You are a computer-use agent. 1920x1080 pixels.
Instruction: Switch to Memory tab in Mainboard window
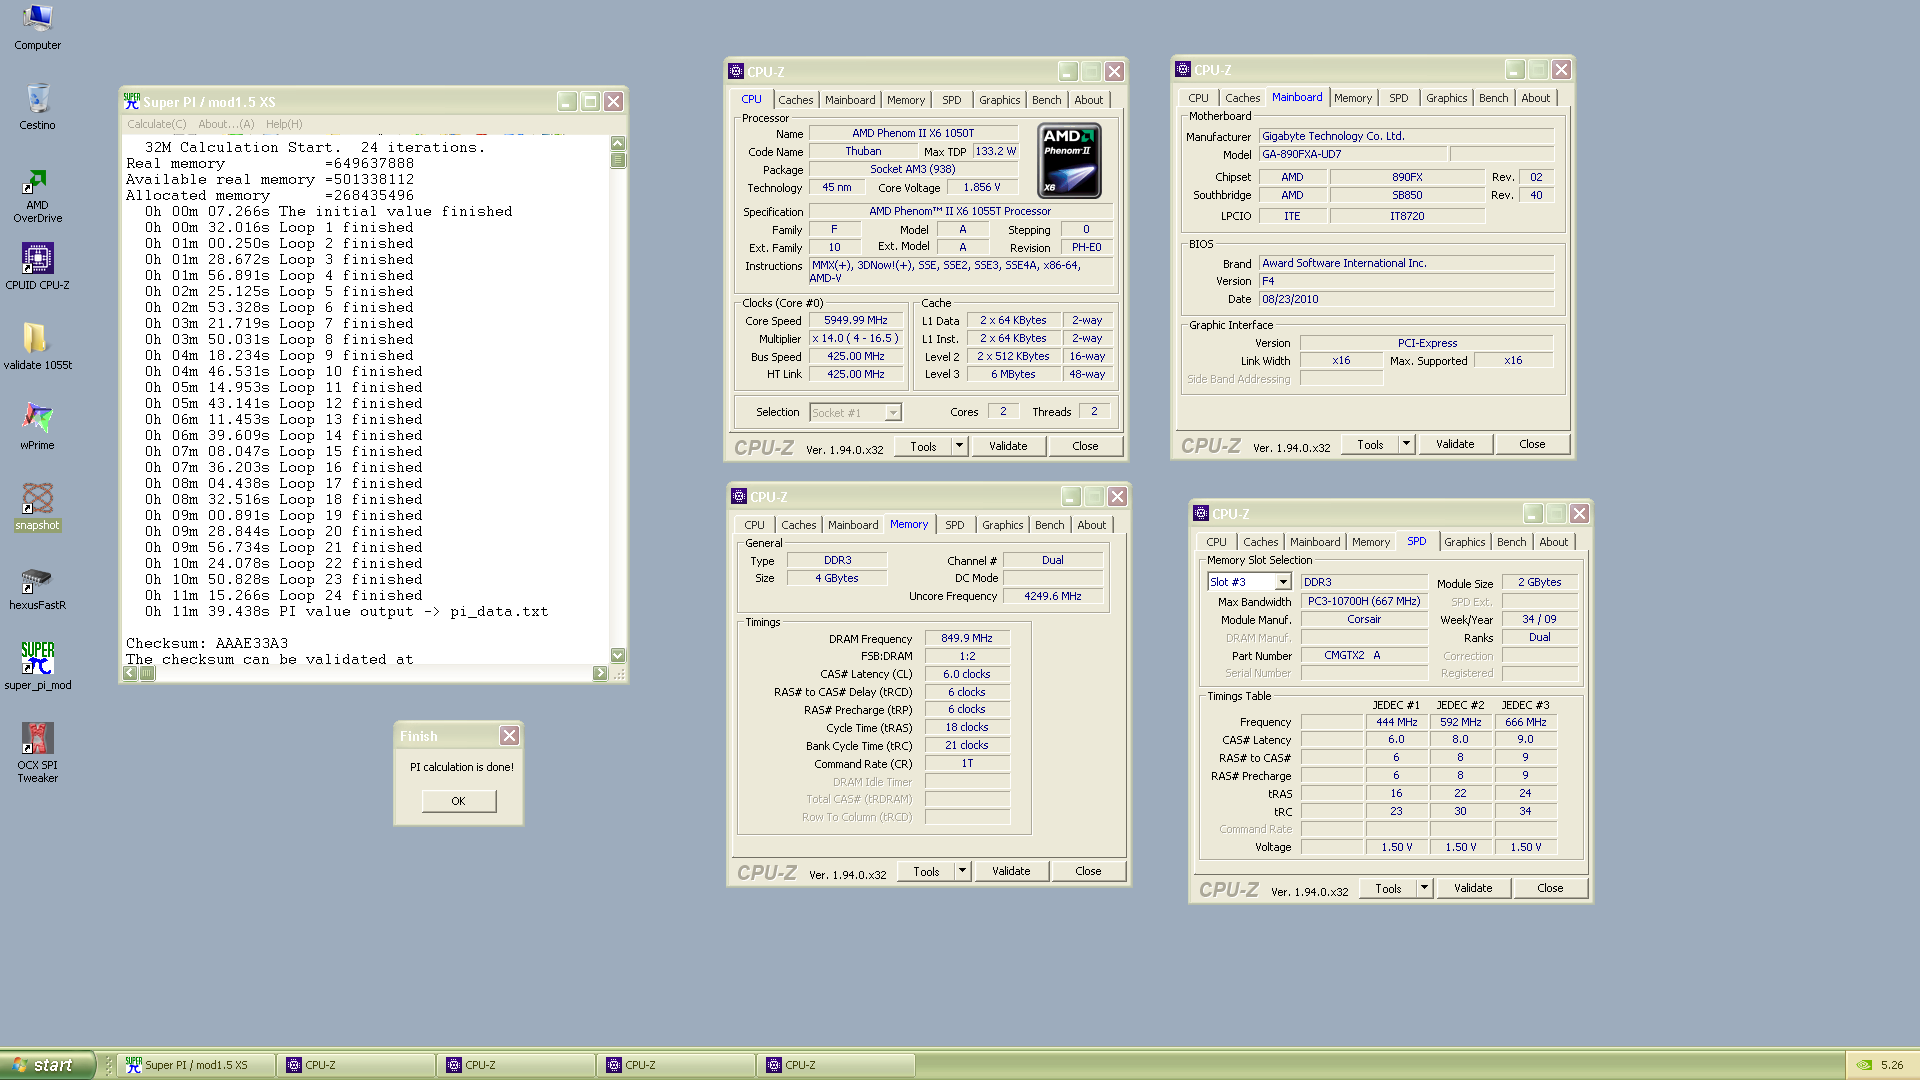pyautogui.click(x=1353, y=98)
